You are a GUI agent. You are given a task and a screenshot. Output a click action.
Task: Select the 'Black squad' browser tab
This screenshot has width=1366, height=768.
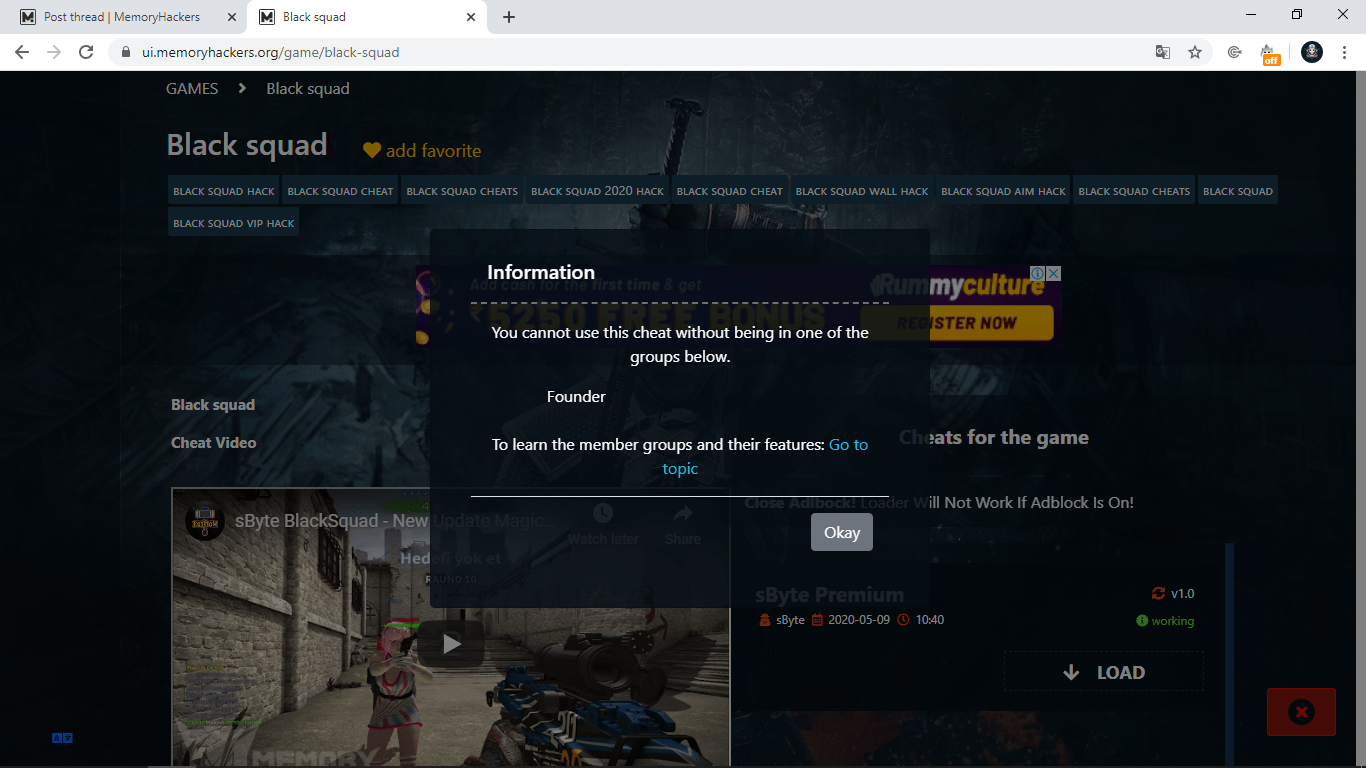365,17
